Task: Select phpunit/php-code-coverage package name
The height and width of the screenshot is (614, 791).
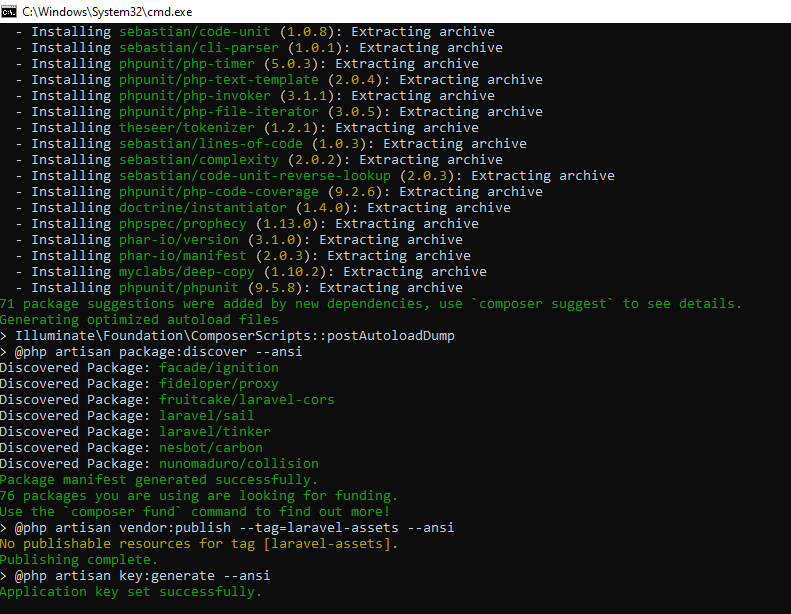Action: [219, 192]
